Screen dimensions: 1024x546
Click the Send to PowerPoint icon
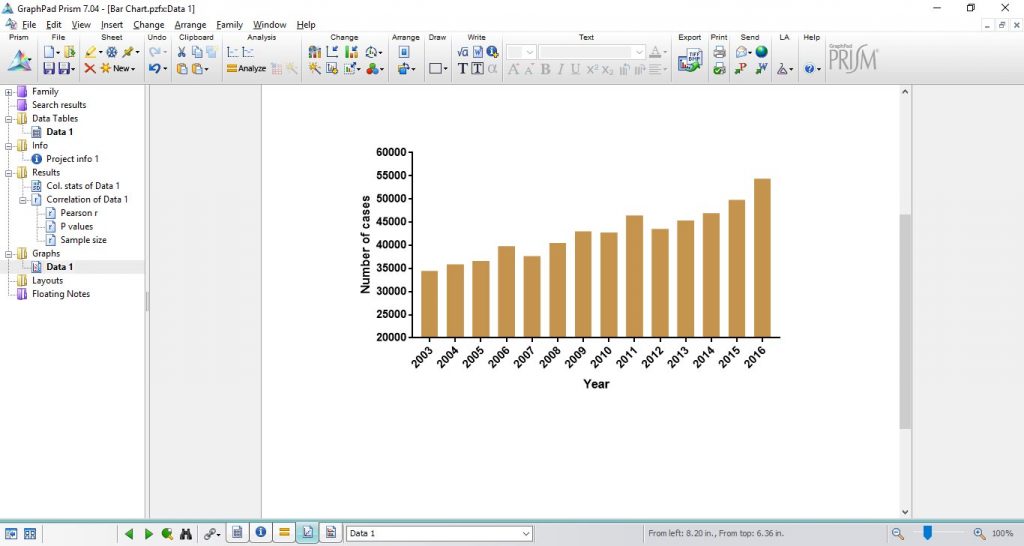[x=742, y=69]
